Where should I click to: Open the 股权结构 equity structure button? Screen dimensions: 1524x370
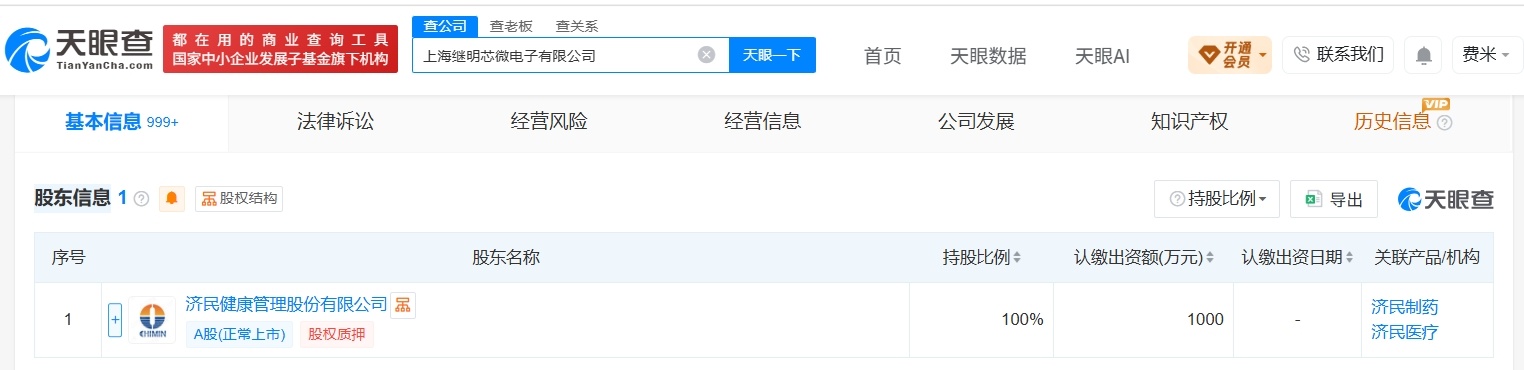point(239,198)
